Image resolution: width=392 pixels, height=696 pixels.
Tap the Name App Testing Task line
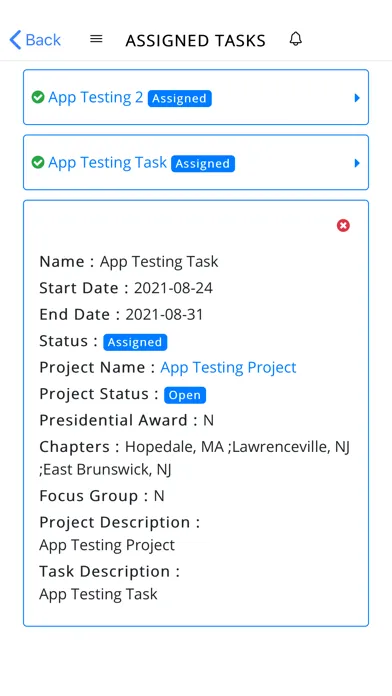pos(129,261)
